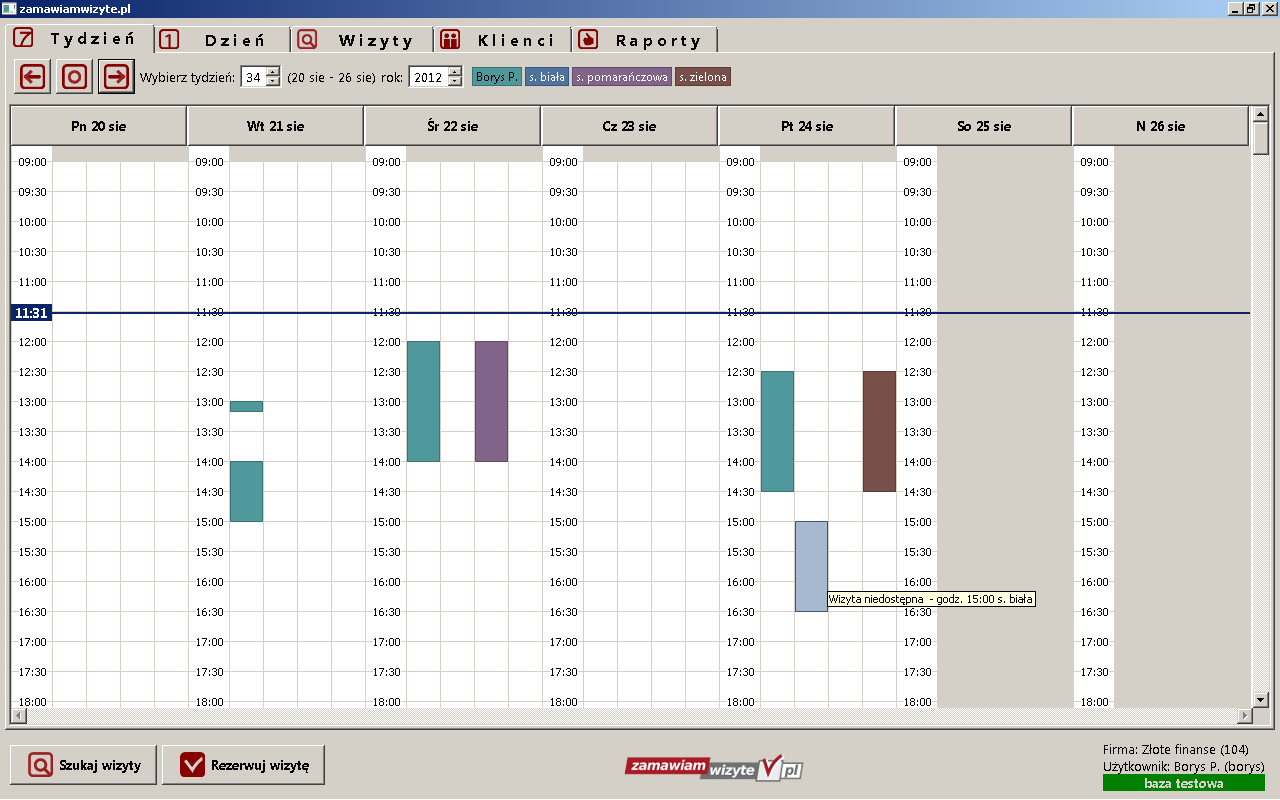
Task: Select the So 25 sie day header
Action: point(984,126)
